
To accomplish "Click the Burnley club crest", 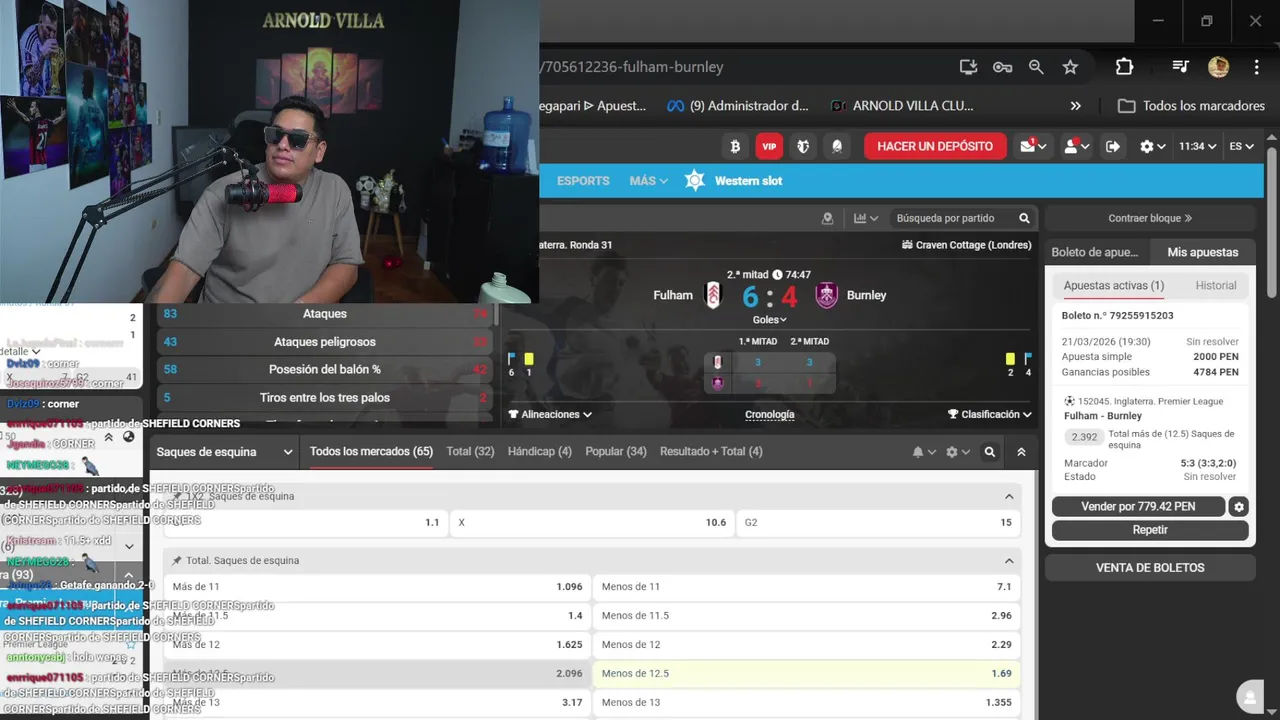I will (826, 295).
